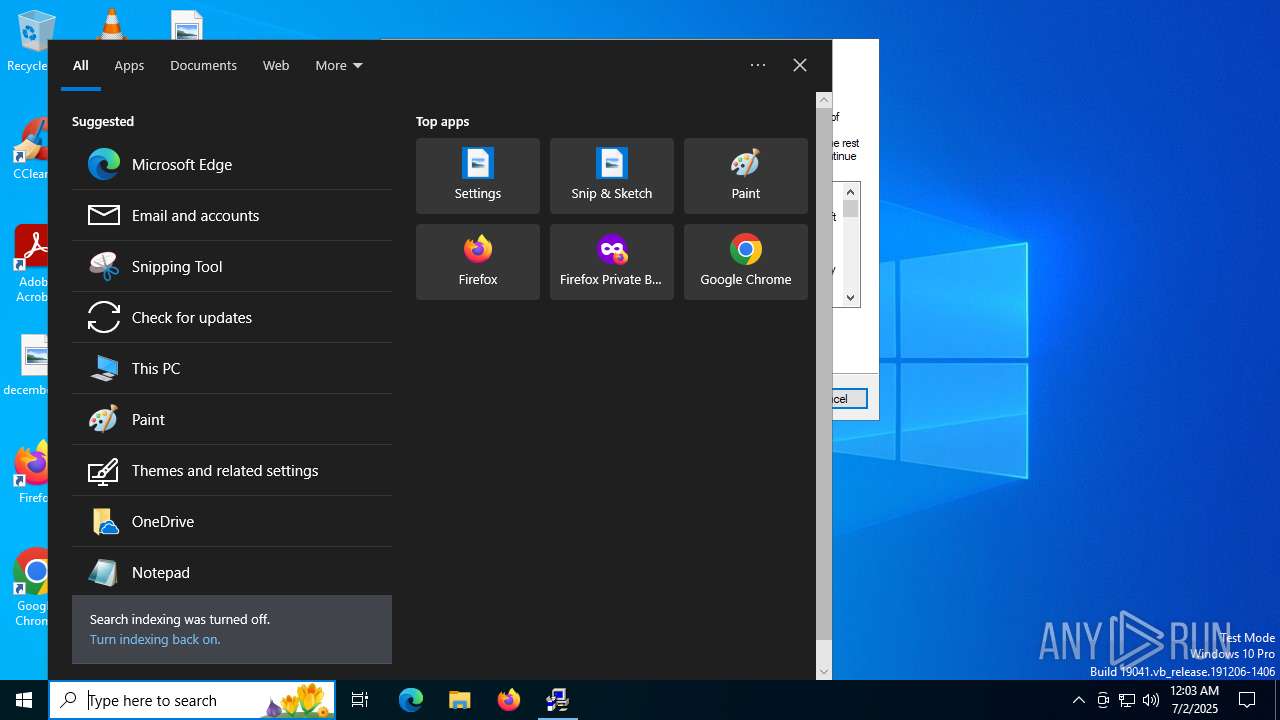The height and width of the screenshot is (720, 1280).
Task: Switch to the Web search tab
Action: 276,66
